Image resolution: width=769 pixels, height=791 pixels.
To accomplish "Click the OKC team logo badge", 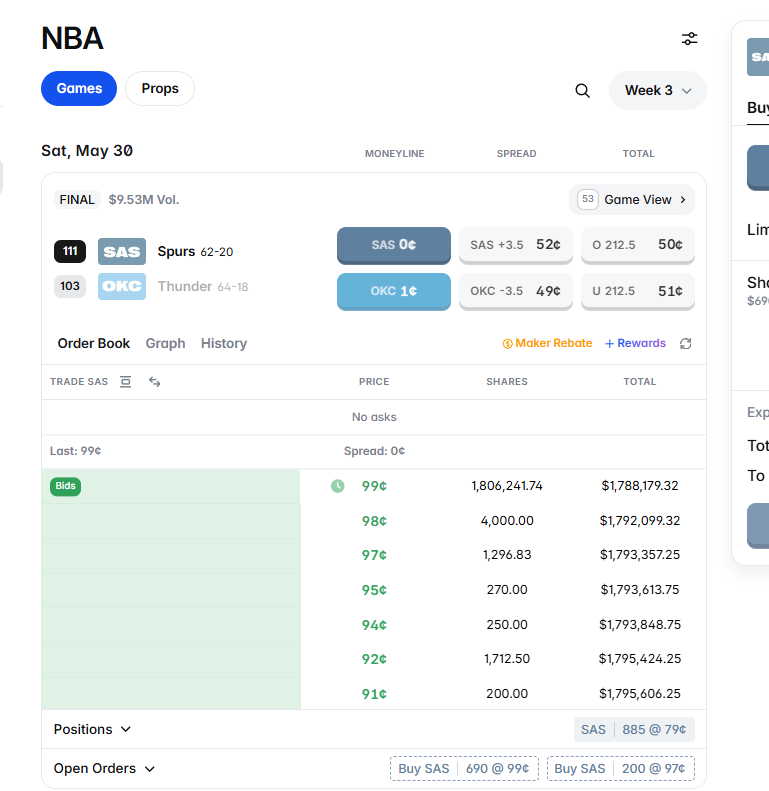I will (x=122, y=287).
